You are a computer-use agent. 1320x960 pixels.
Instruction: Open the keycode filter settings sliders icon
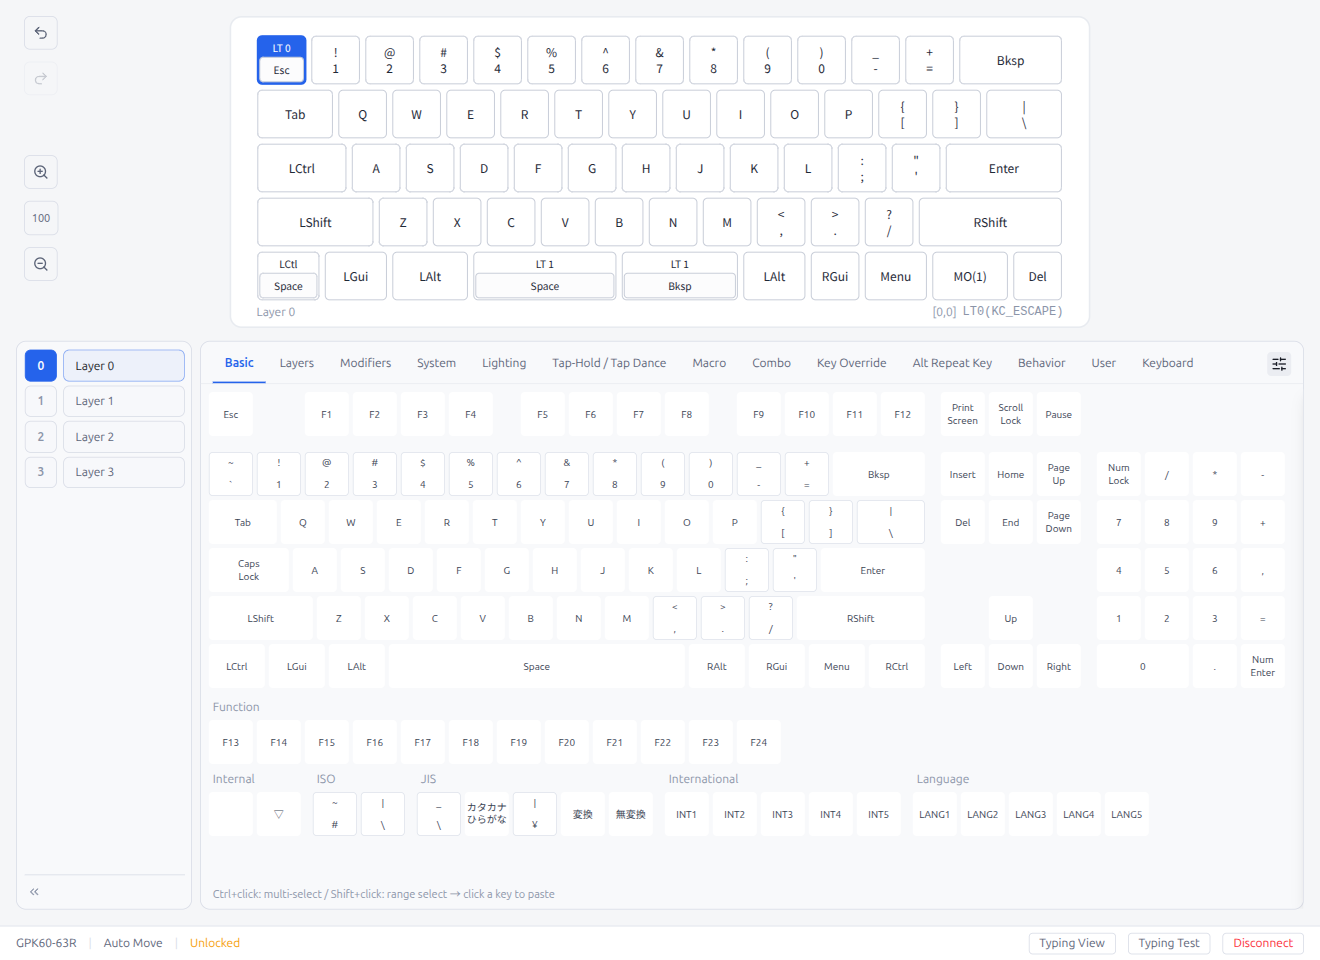click(1279, 363)
